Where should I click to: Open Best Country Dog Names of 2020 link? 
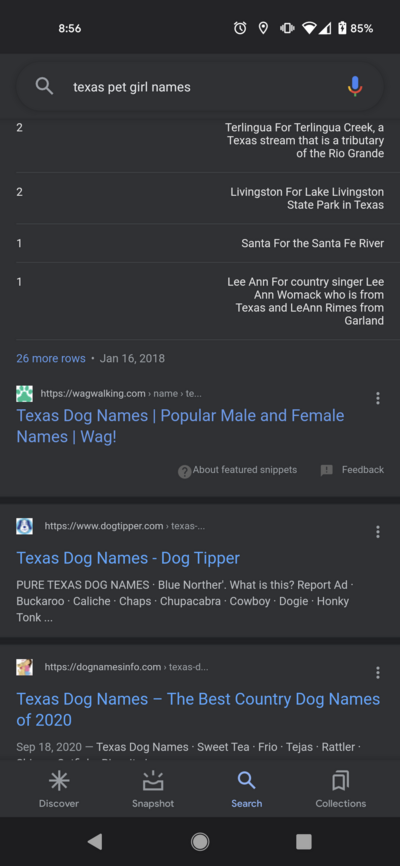[x=198, y=709]
